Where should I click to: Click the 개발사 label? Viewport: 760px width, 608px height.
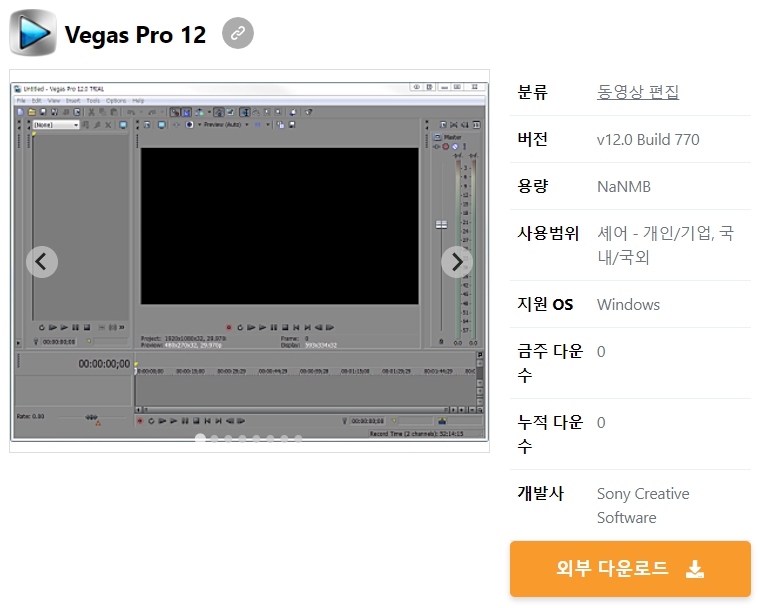coord(540,493)
